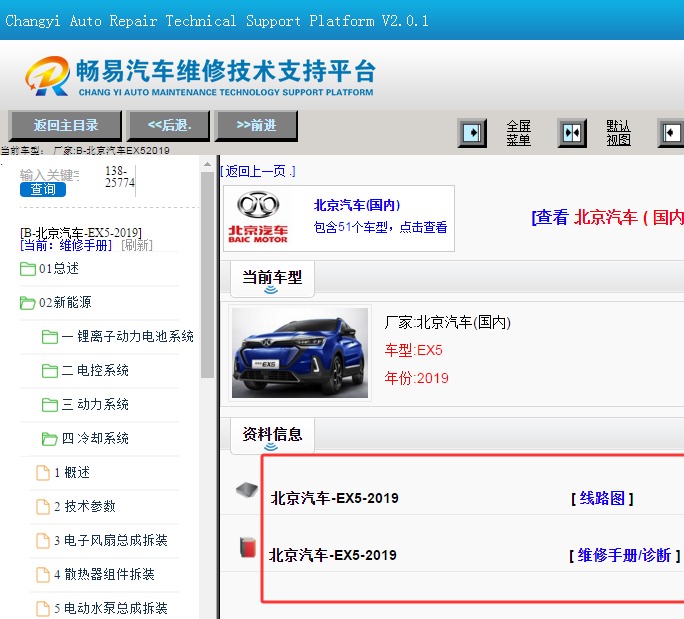Open the [维修手册/诊断] link
684x619 pixels.
point(624,555)
